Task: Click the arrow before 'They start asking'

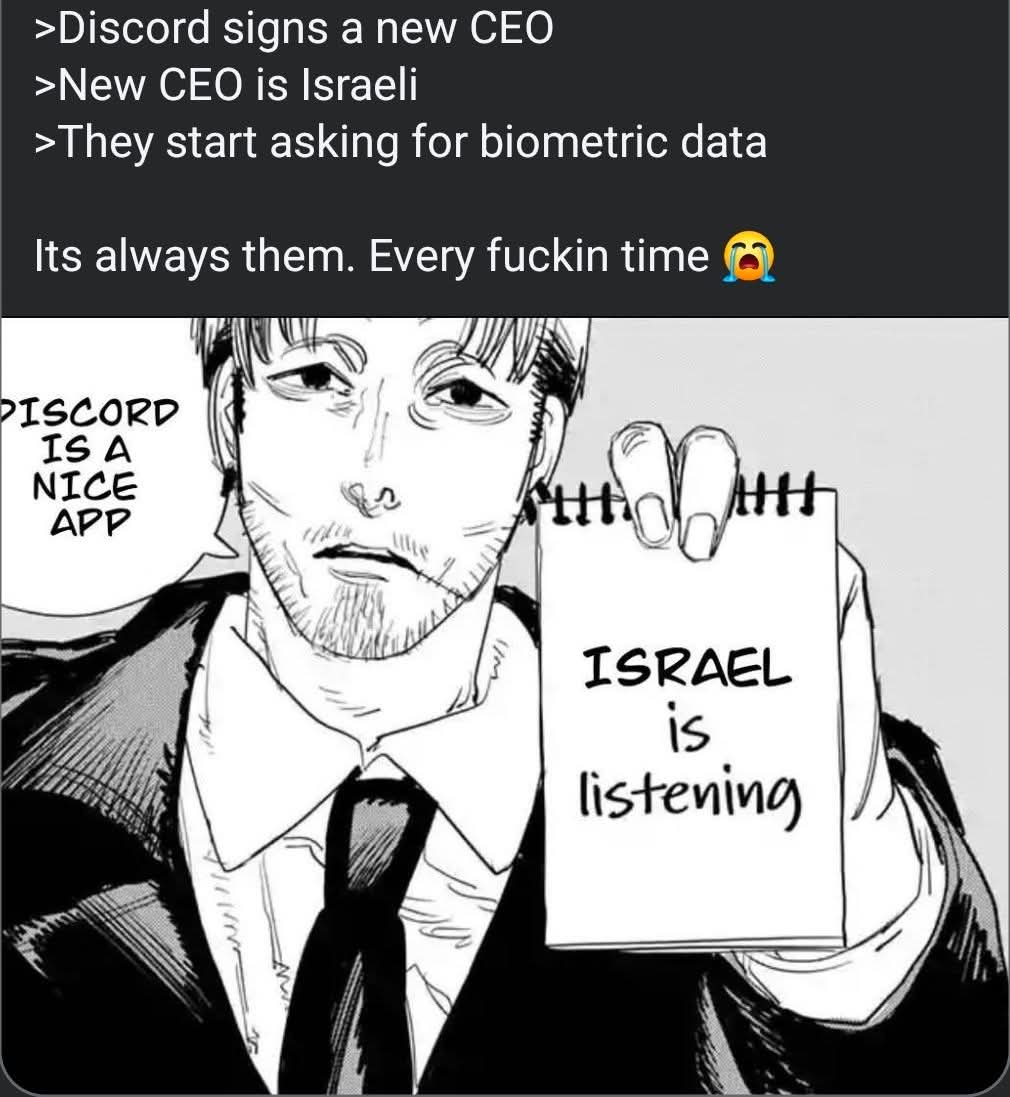Action: pyautogui.click(x=45, y=144)
